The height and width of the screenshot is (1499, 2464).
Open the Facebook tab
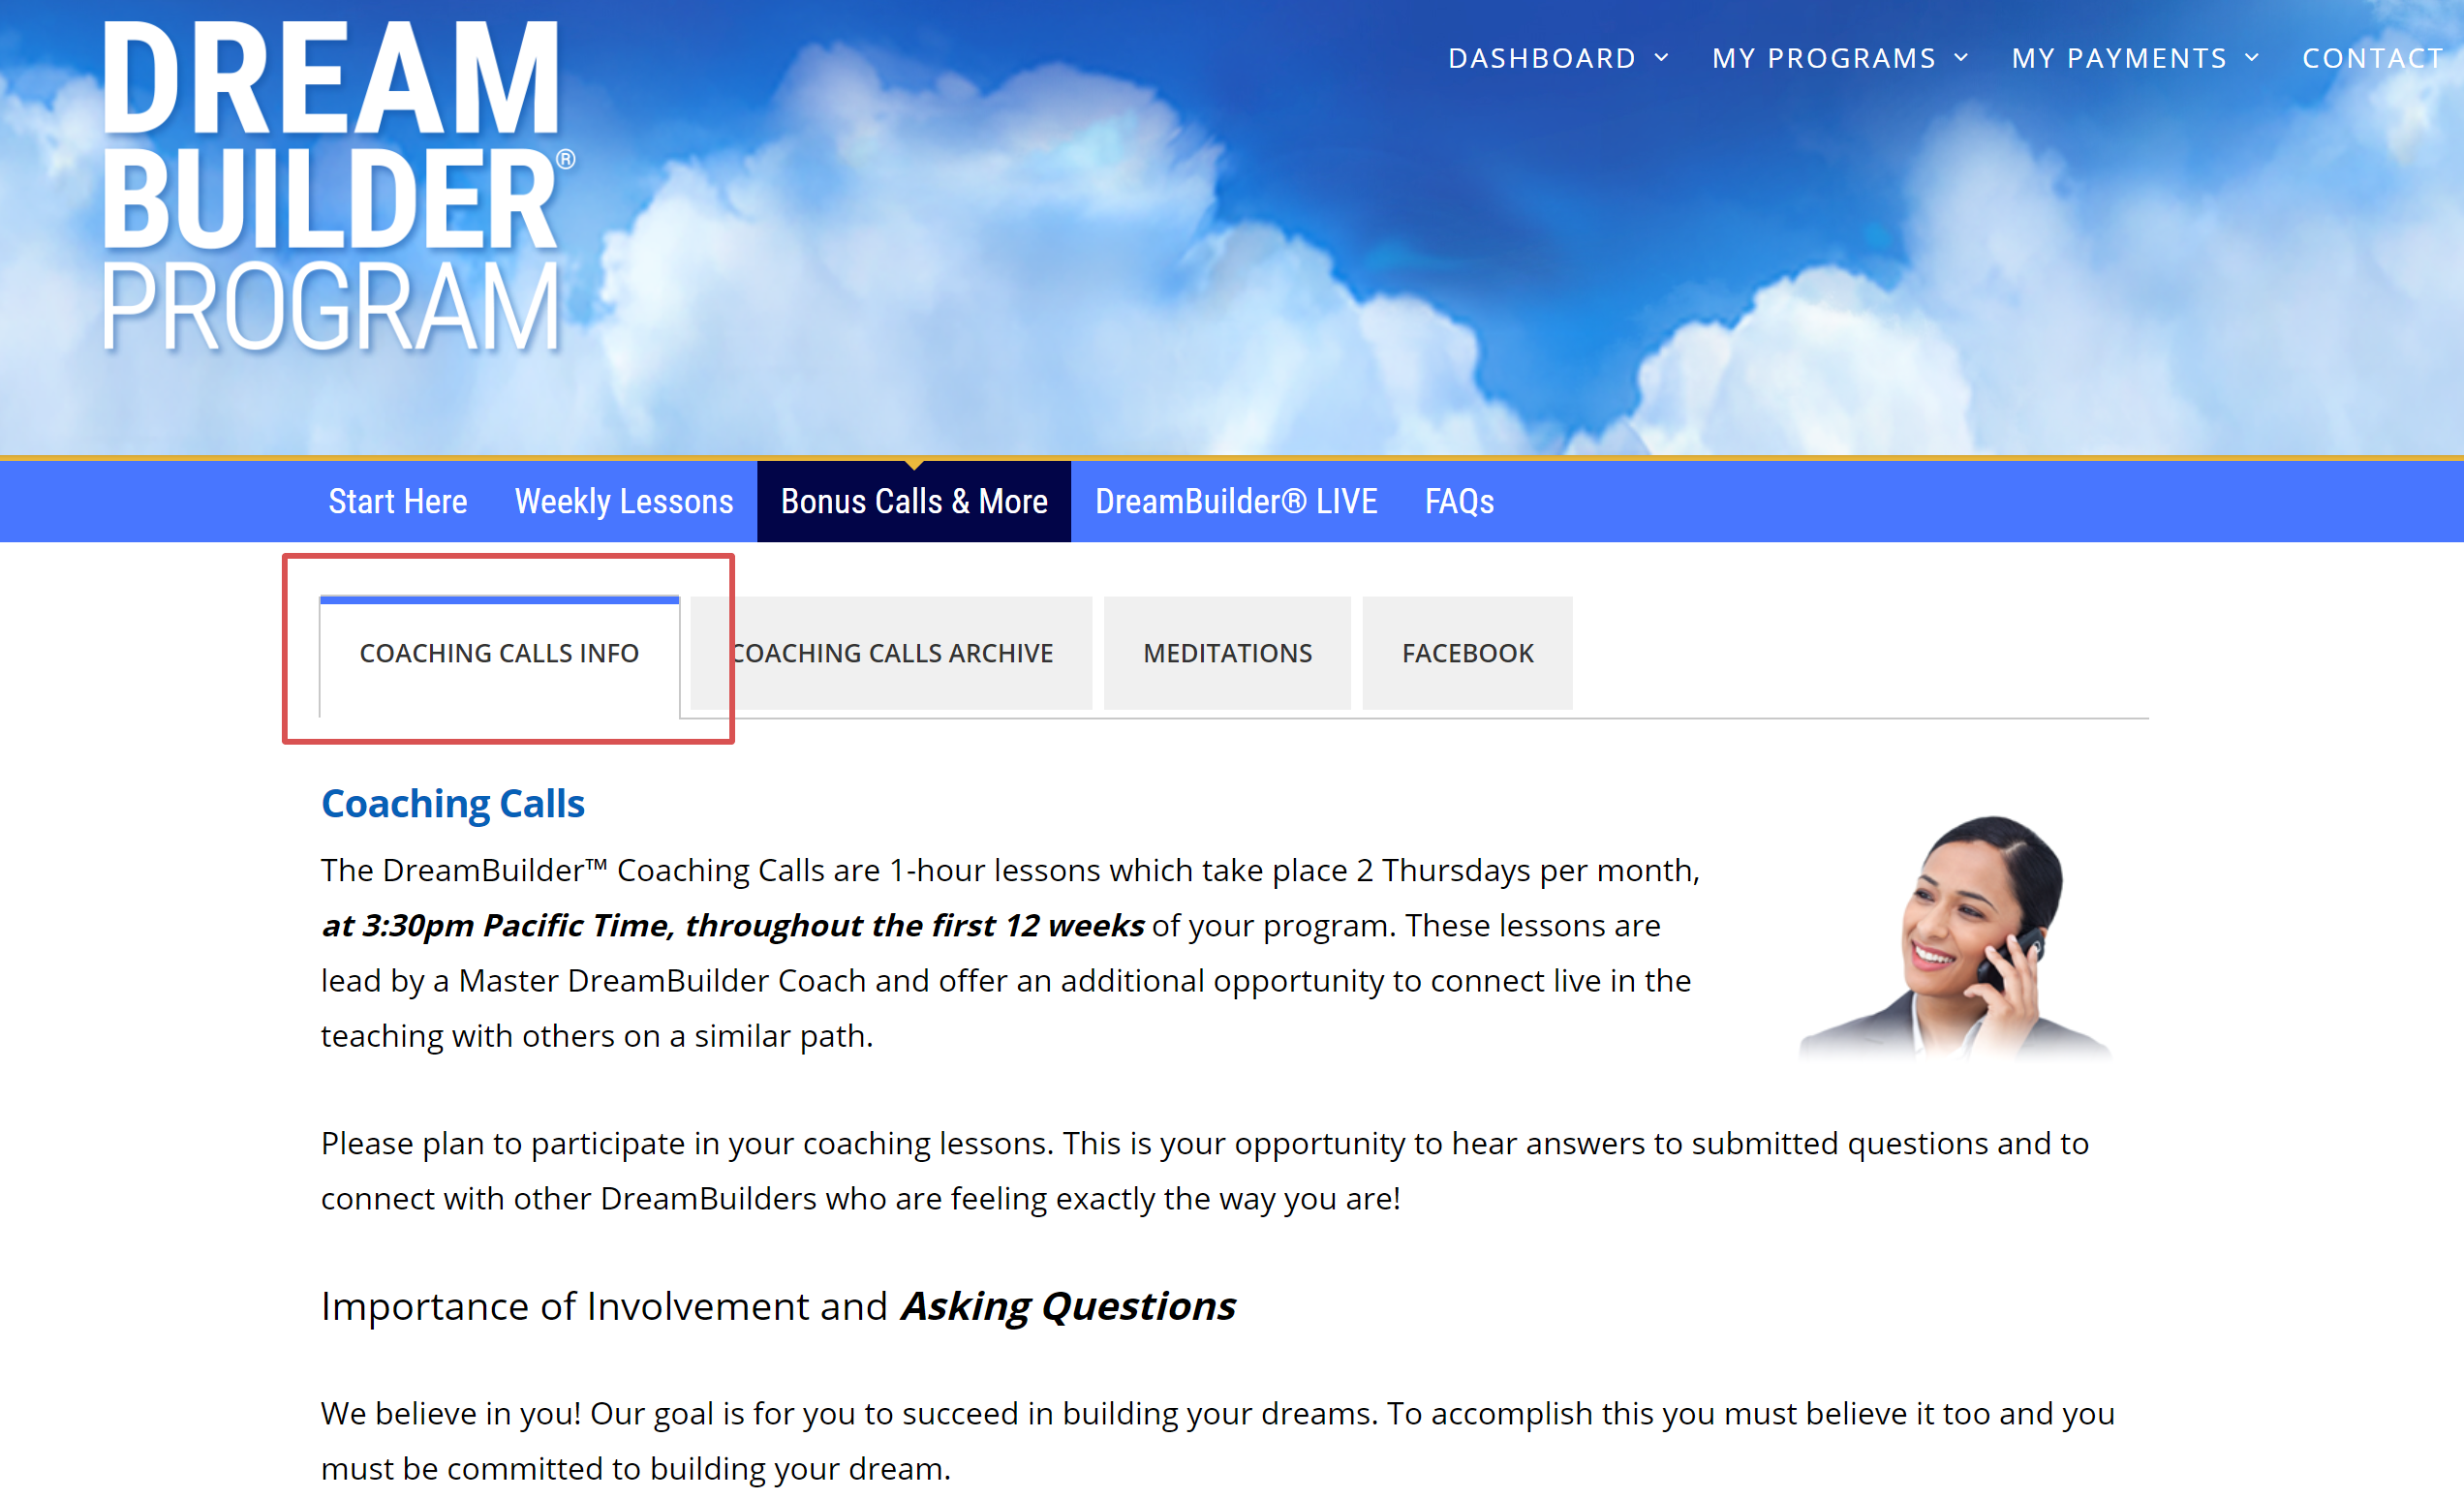click(x=1467, y=653)
